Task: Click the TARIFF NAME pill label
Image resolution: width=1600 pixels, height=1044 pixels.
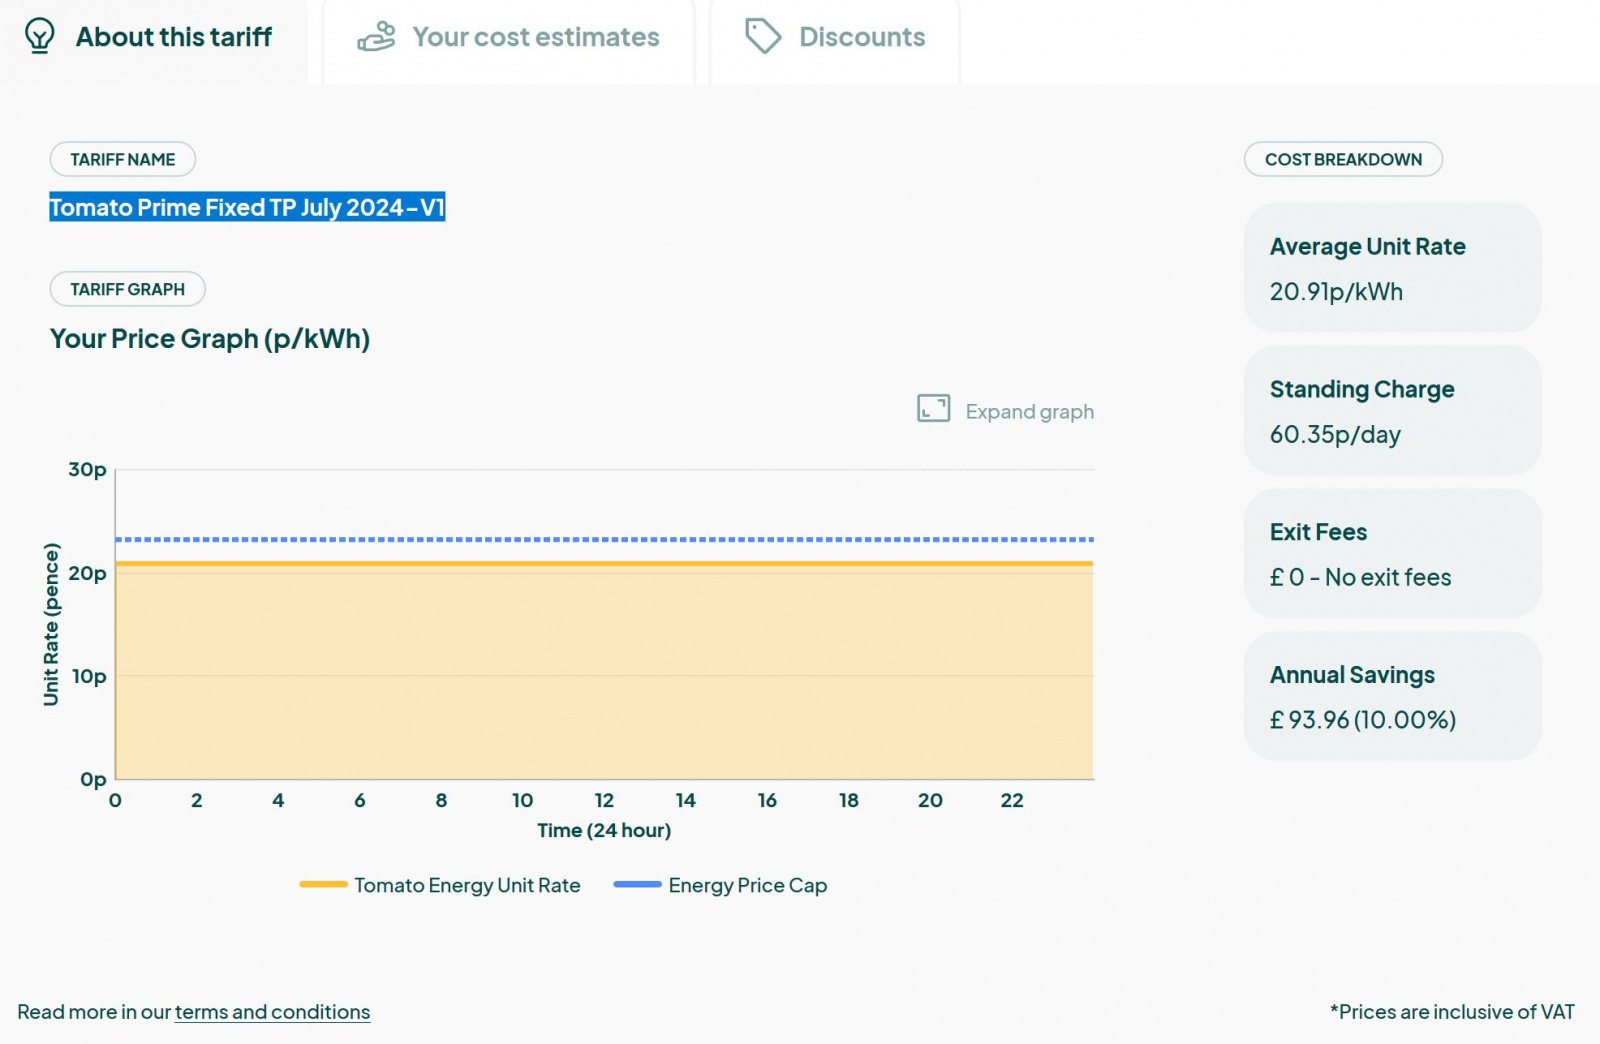Action: tap(123, 159)
